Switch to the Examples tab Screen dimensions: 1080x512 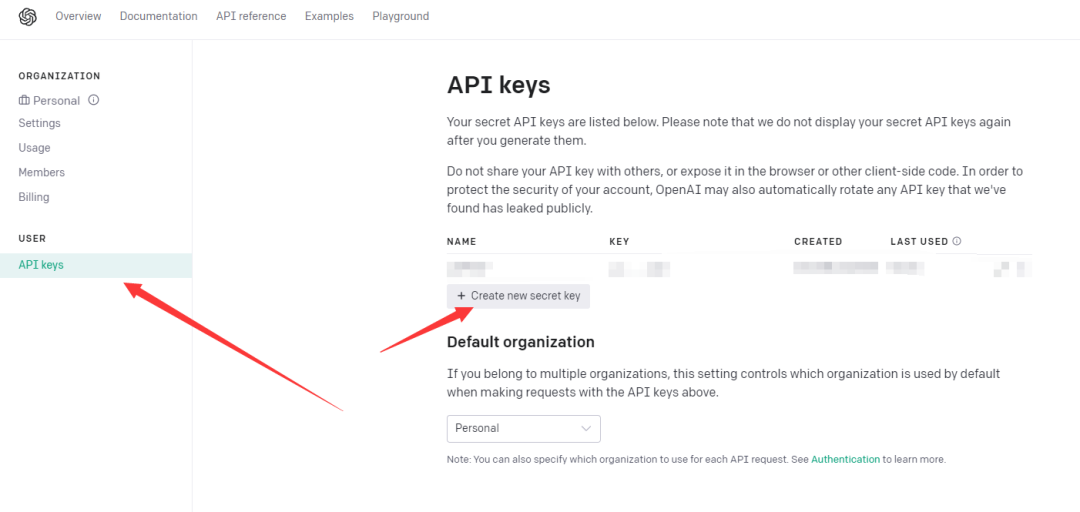(329, 16)
